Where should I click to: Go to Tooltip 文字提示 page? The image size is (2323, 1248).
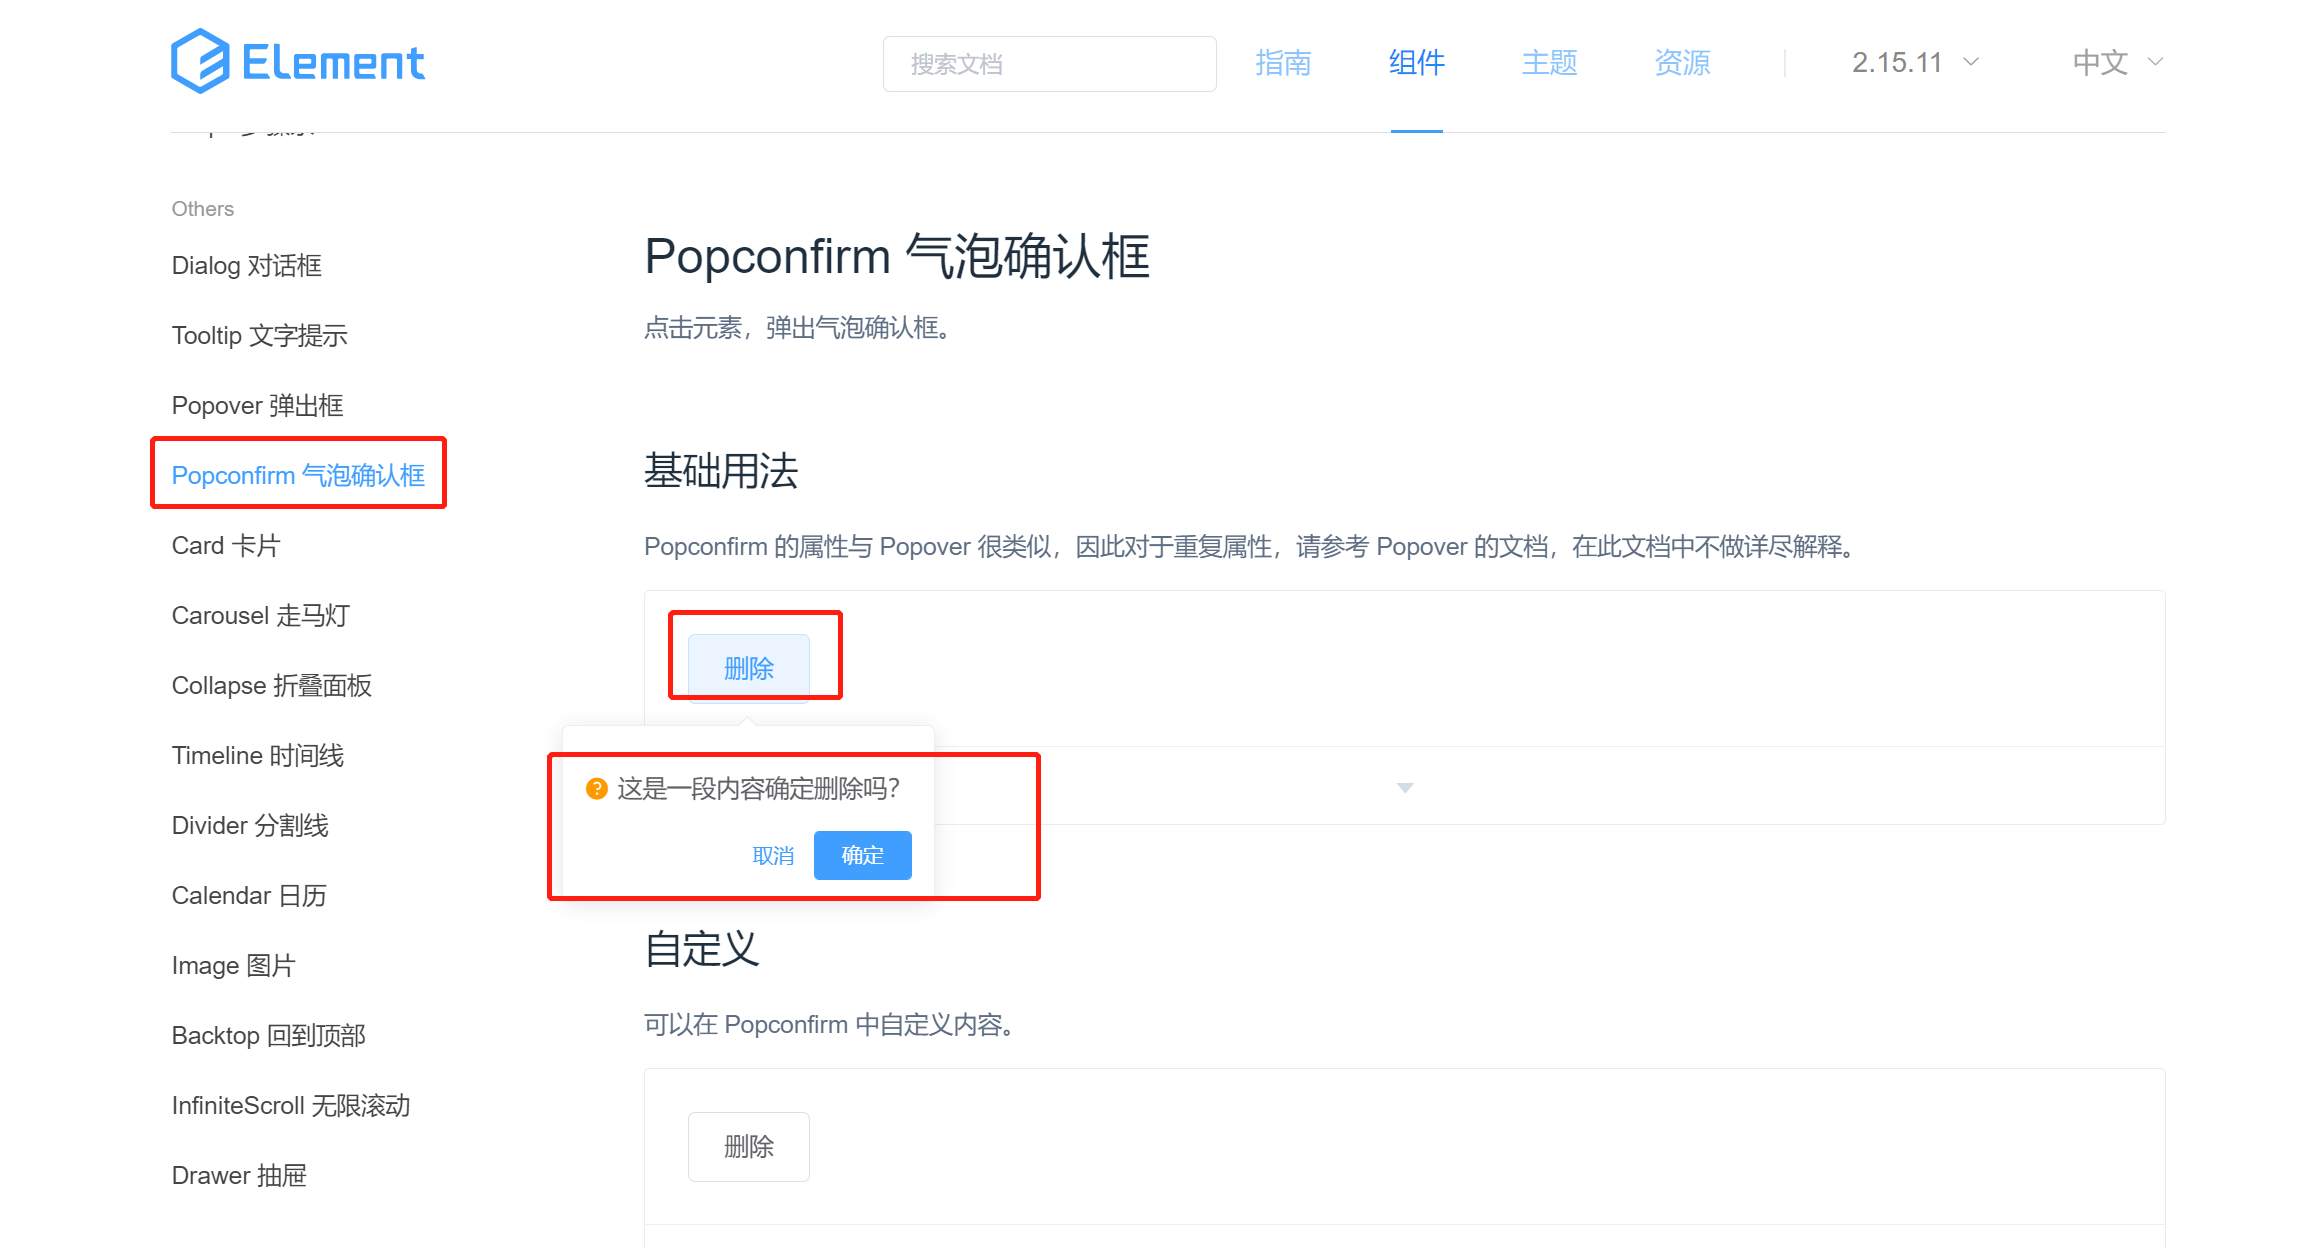tap(259, 336)
